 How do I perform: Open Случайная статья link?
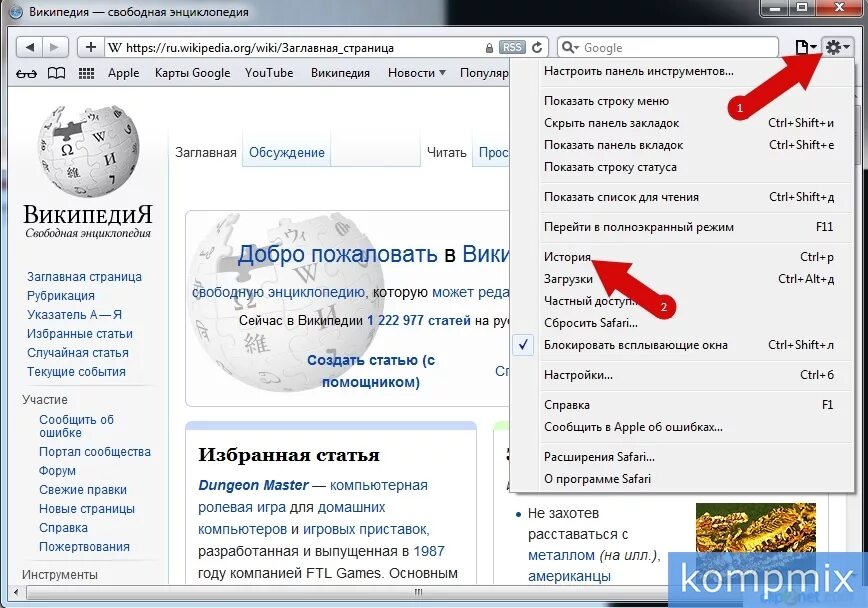[78, 353]
